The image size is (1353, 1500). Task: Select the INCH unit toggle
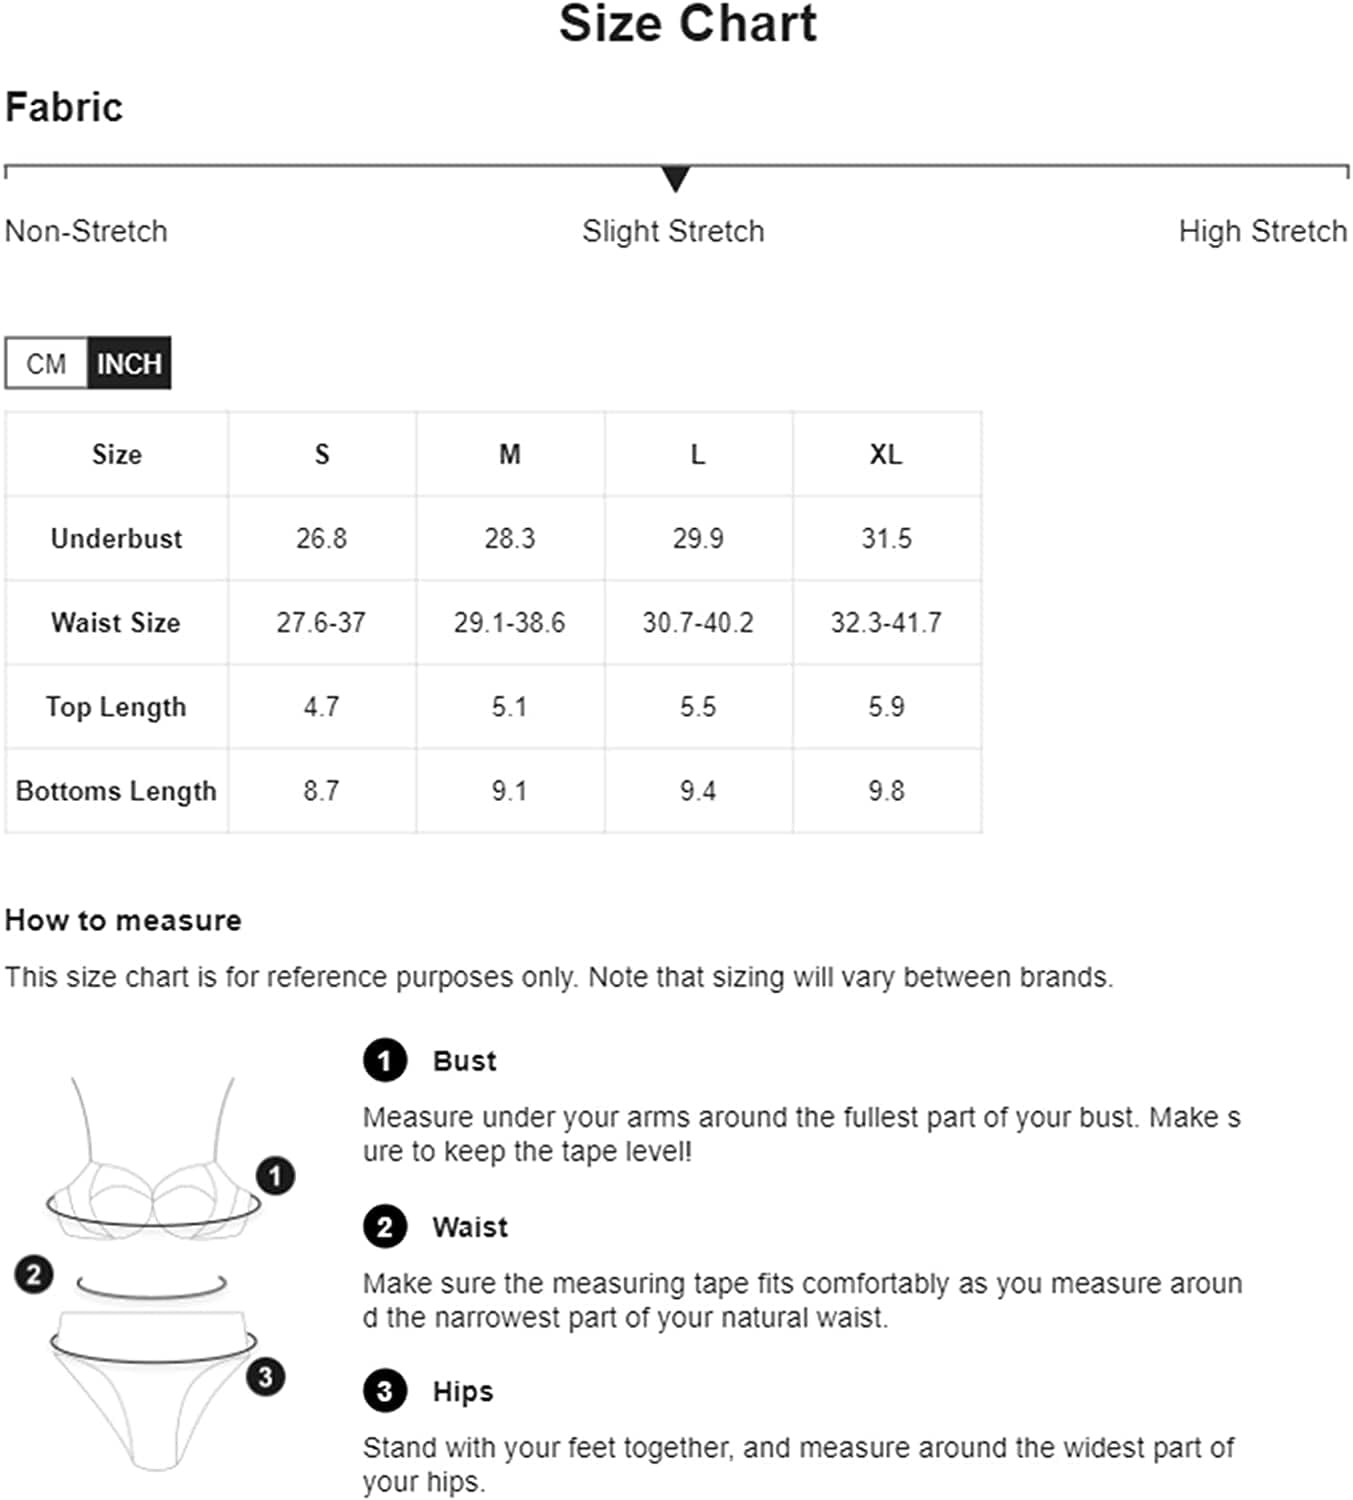[129, 363]
